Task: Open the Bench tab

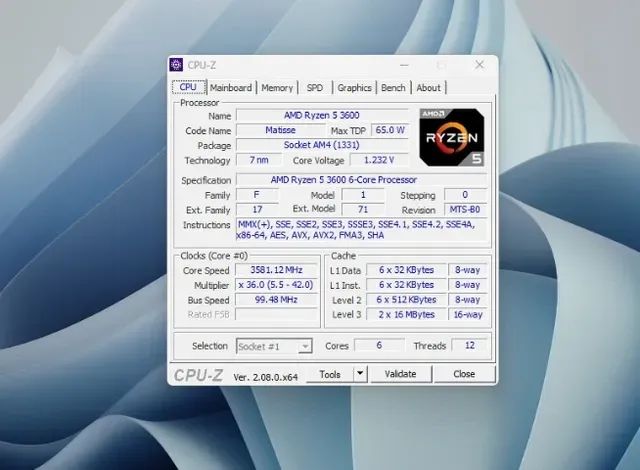Action: tap(393, 88)
